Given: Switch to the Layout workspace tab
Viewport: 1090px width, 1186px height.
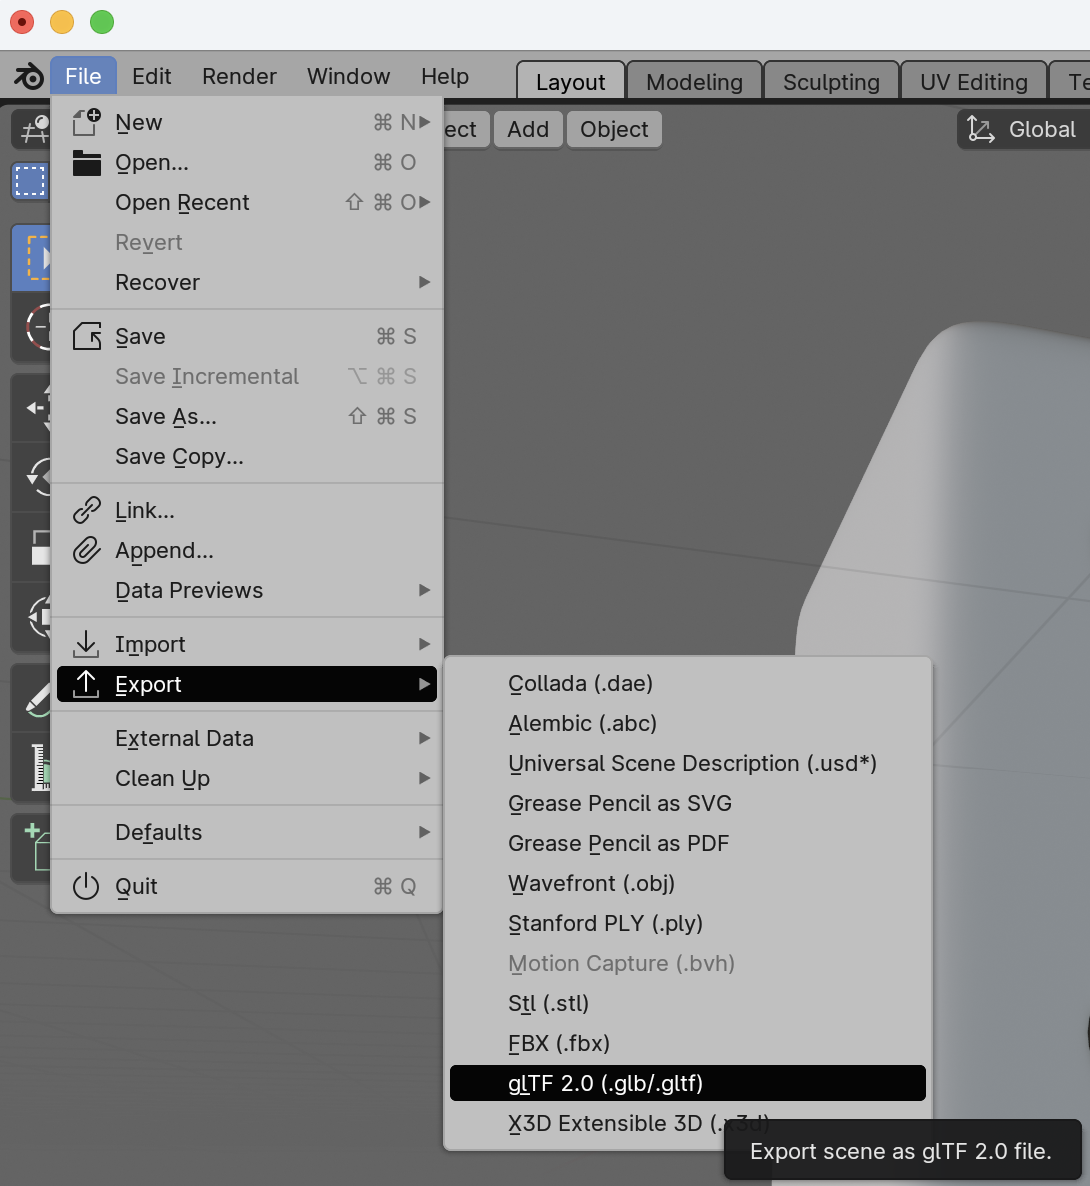Looking at the screenshot, I should [570, 81].
